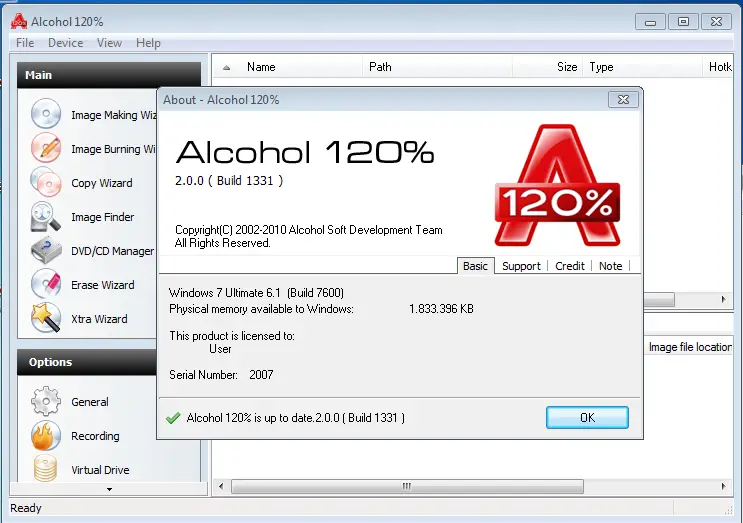
Task: Collapse the Options panel header
Action: point(87,362)
